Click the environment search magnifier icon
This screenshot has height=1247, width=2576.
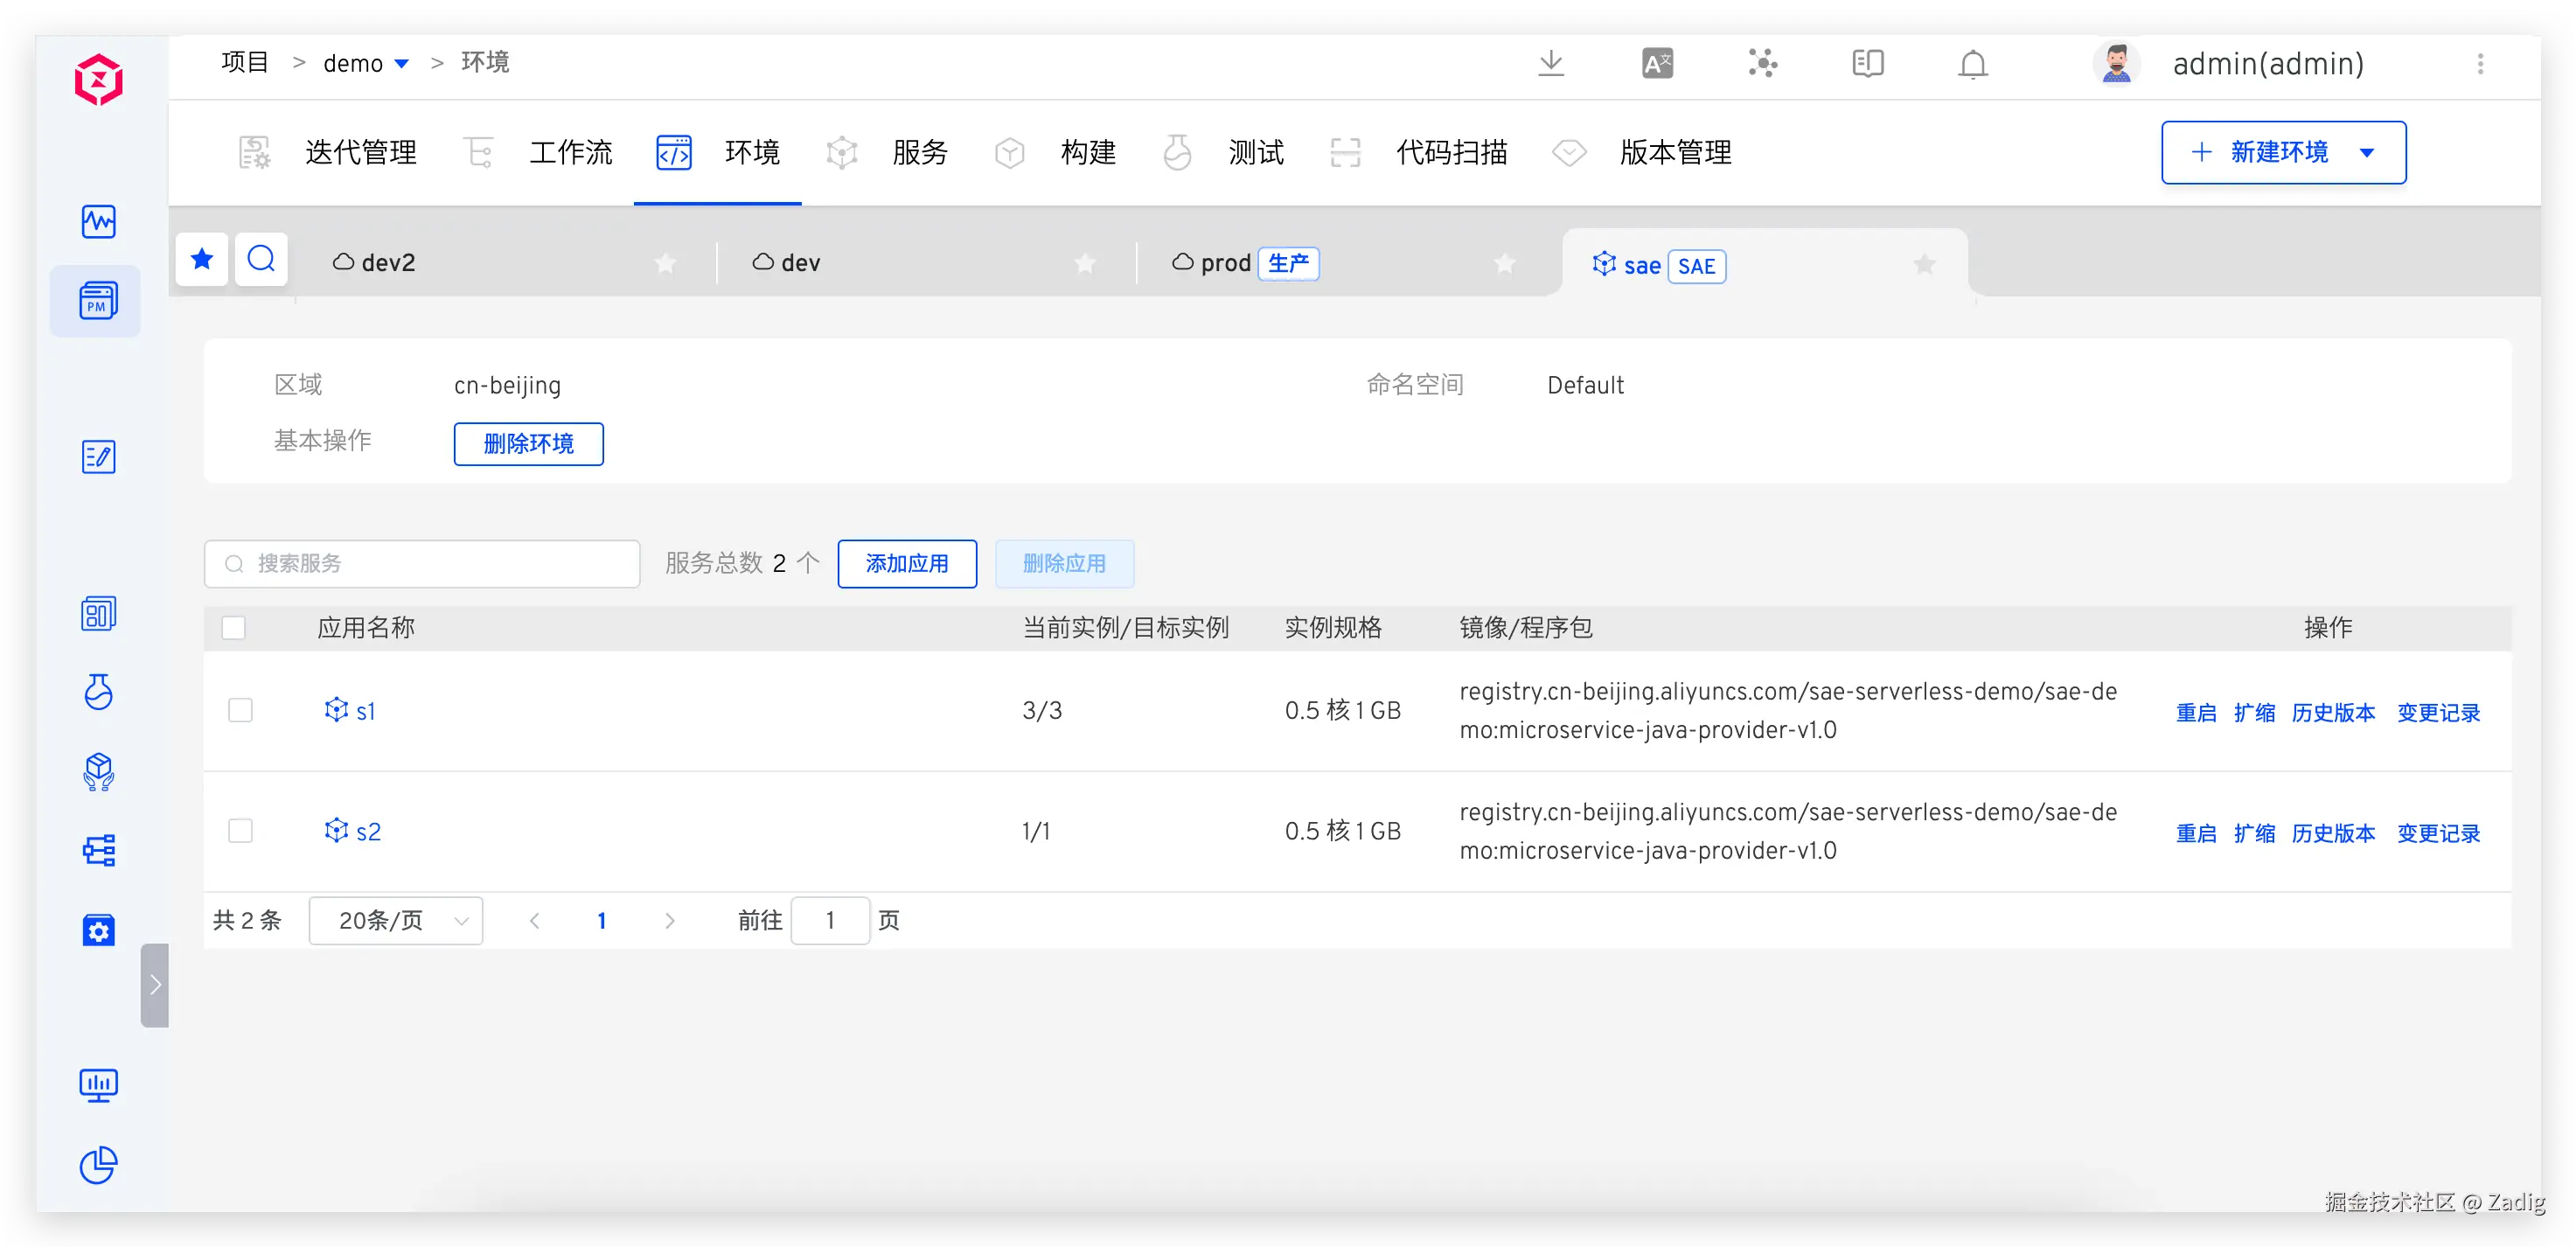point(261,259)
